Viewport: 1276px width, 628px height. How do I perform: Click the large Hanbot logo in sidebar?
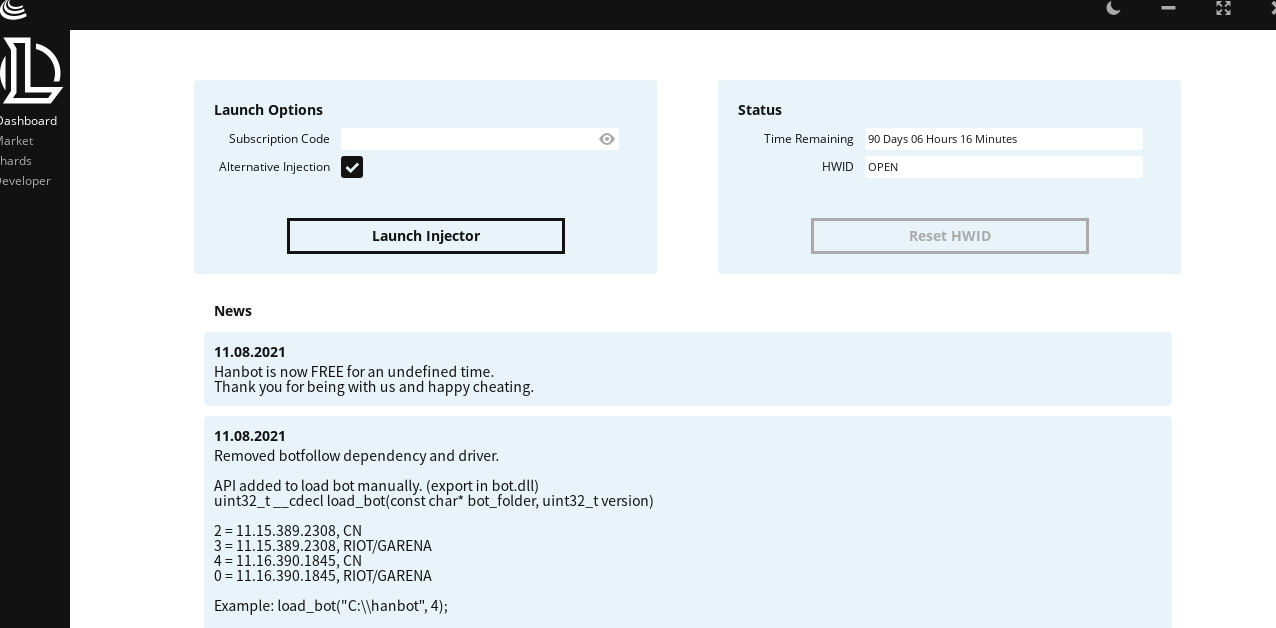[32, 70]
